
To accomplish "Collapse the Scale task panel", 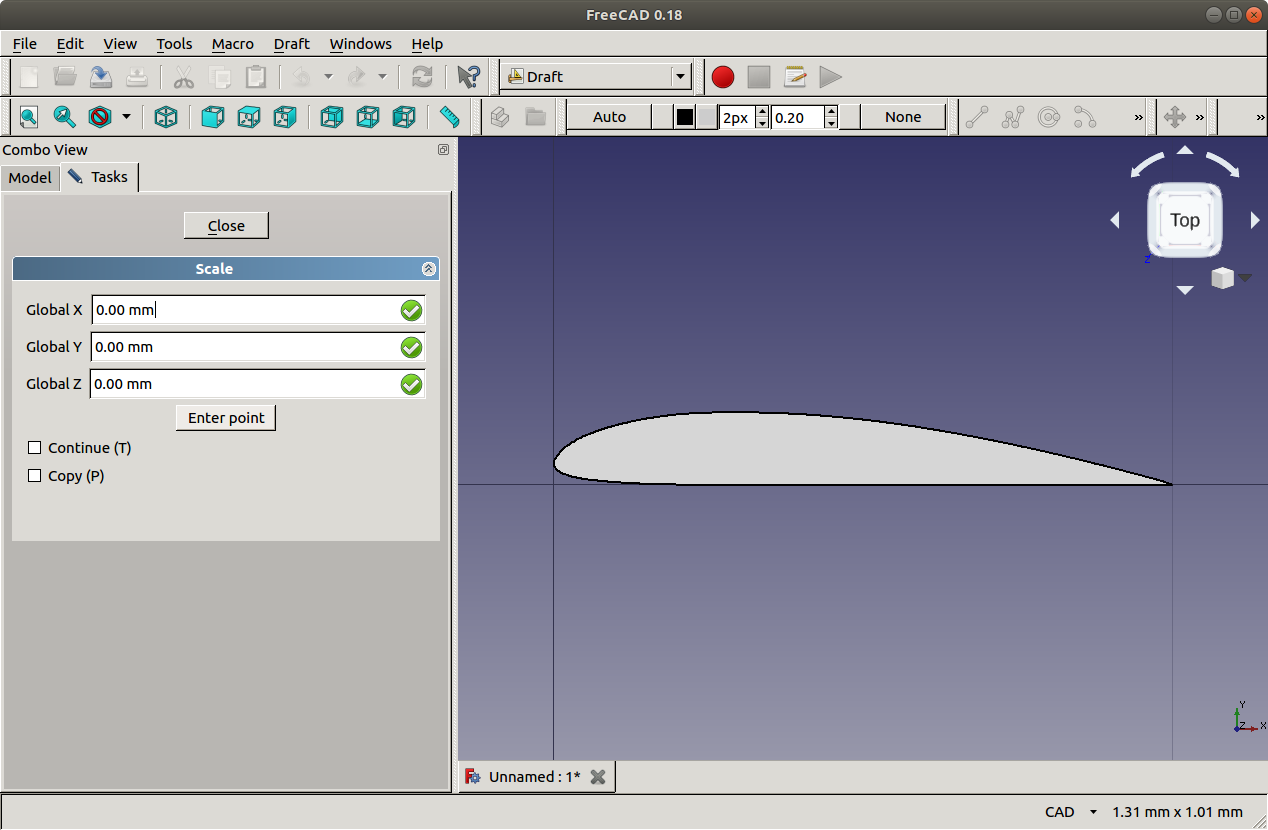I will 428,269.
